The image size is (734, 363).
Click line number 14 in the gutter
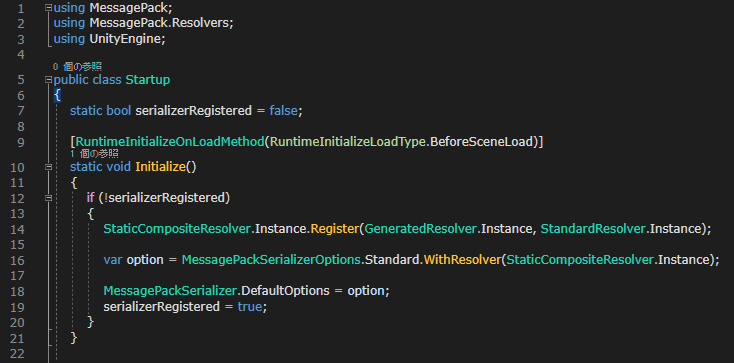[x=17, y=229]
